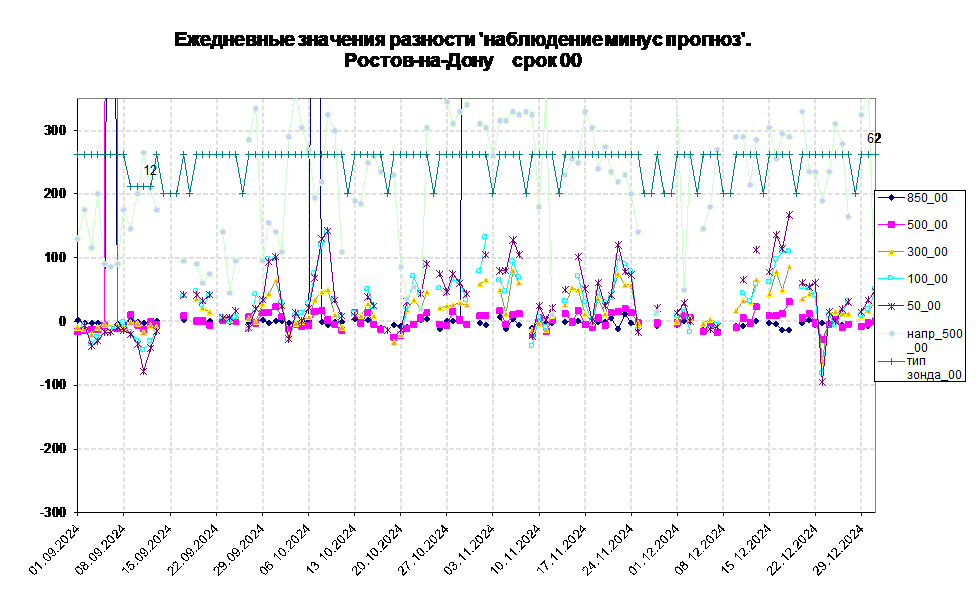The height and width of the screenshot is (599, 976).
Task: Click the -300 value axis label
Action: pyautogui.click(x=52, y=512)
